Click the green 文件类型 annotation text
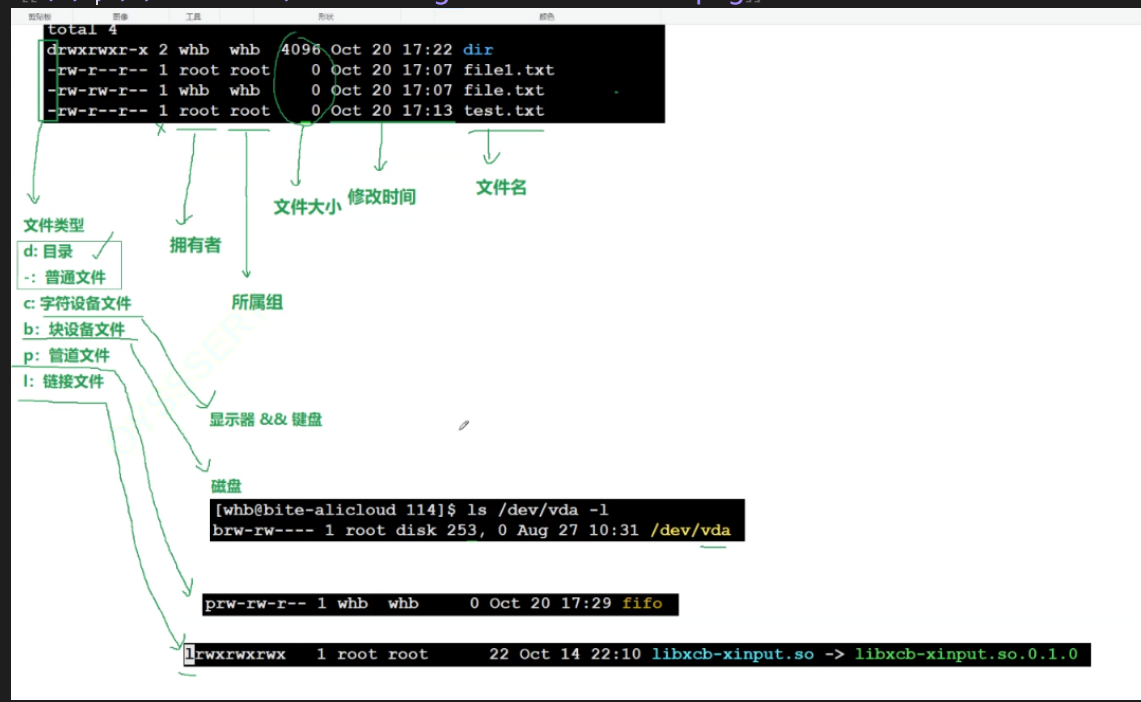The height and width of the screenshot is (702, 1141). click(x=54, y=226)
